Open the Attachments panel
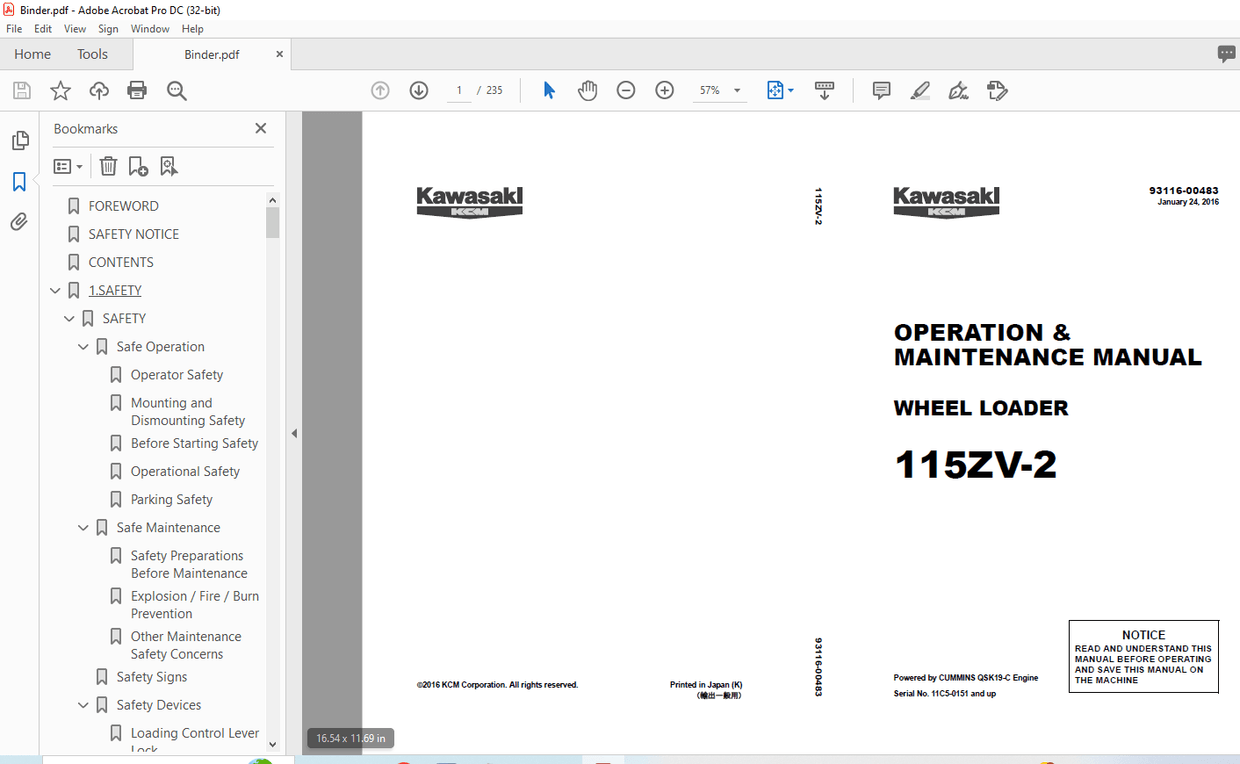 tap(20, 221)
